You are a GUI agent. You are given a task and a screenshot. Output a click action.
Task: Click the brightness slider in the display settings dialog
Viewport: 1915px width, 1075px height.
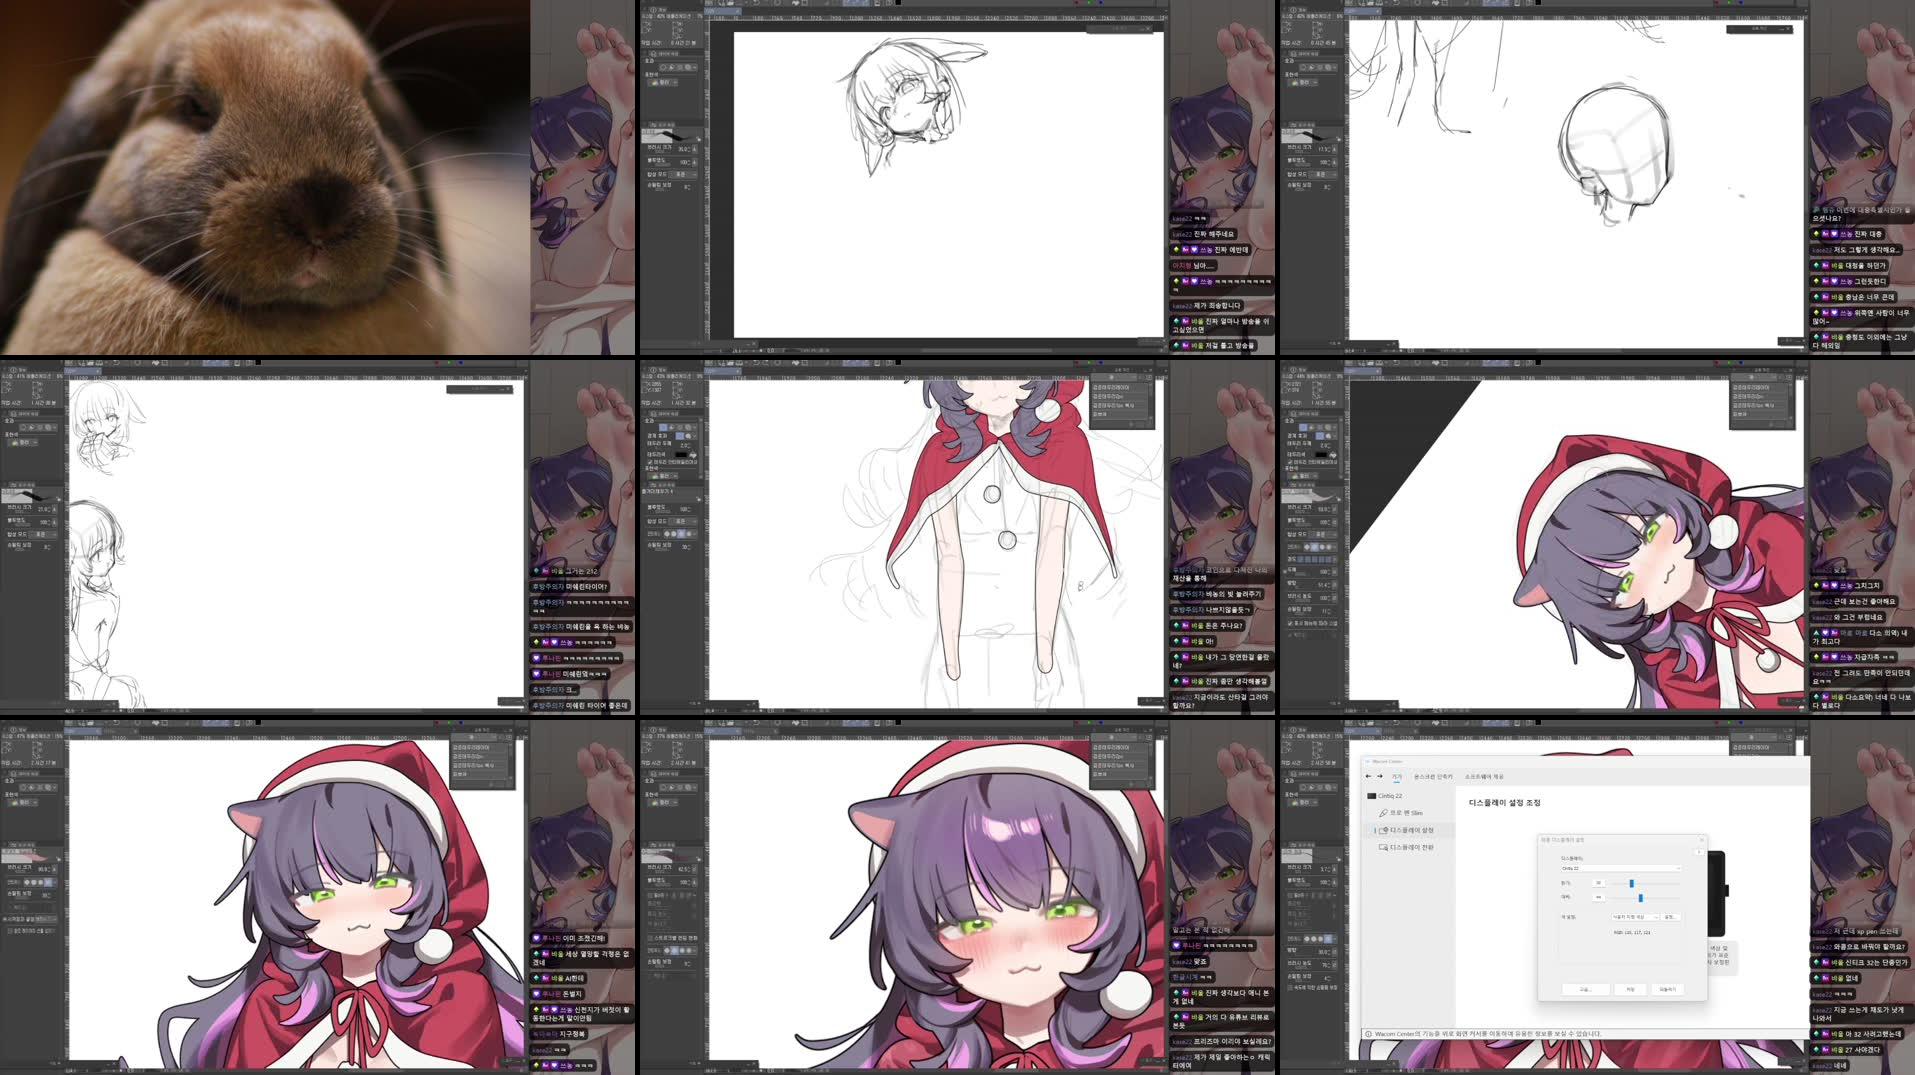pyautogui.click(x=1632, y=884)
